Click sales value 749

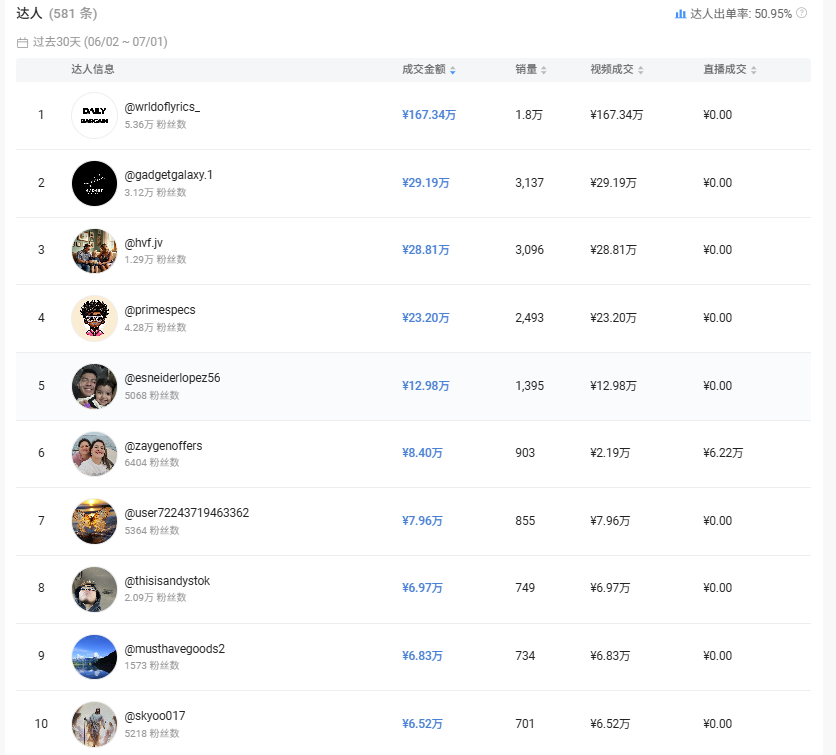point(525,588)
